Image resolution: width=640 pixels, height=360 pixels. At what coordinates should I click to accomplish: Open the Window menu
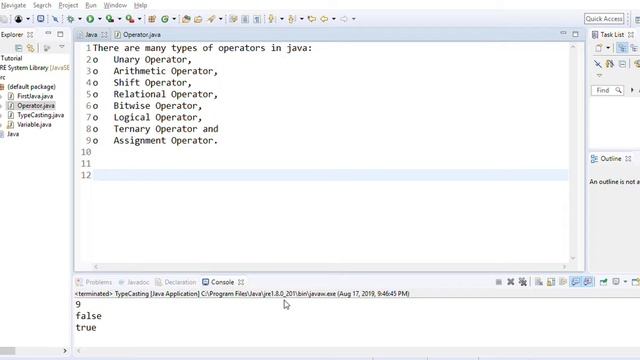[x=115, y=5]
